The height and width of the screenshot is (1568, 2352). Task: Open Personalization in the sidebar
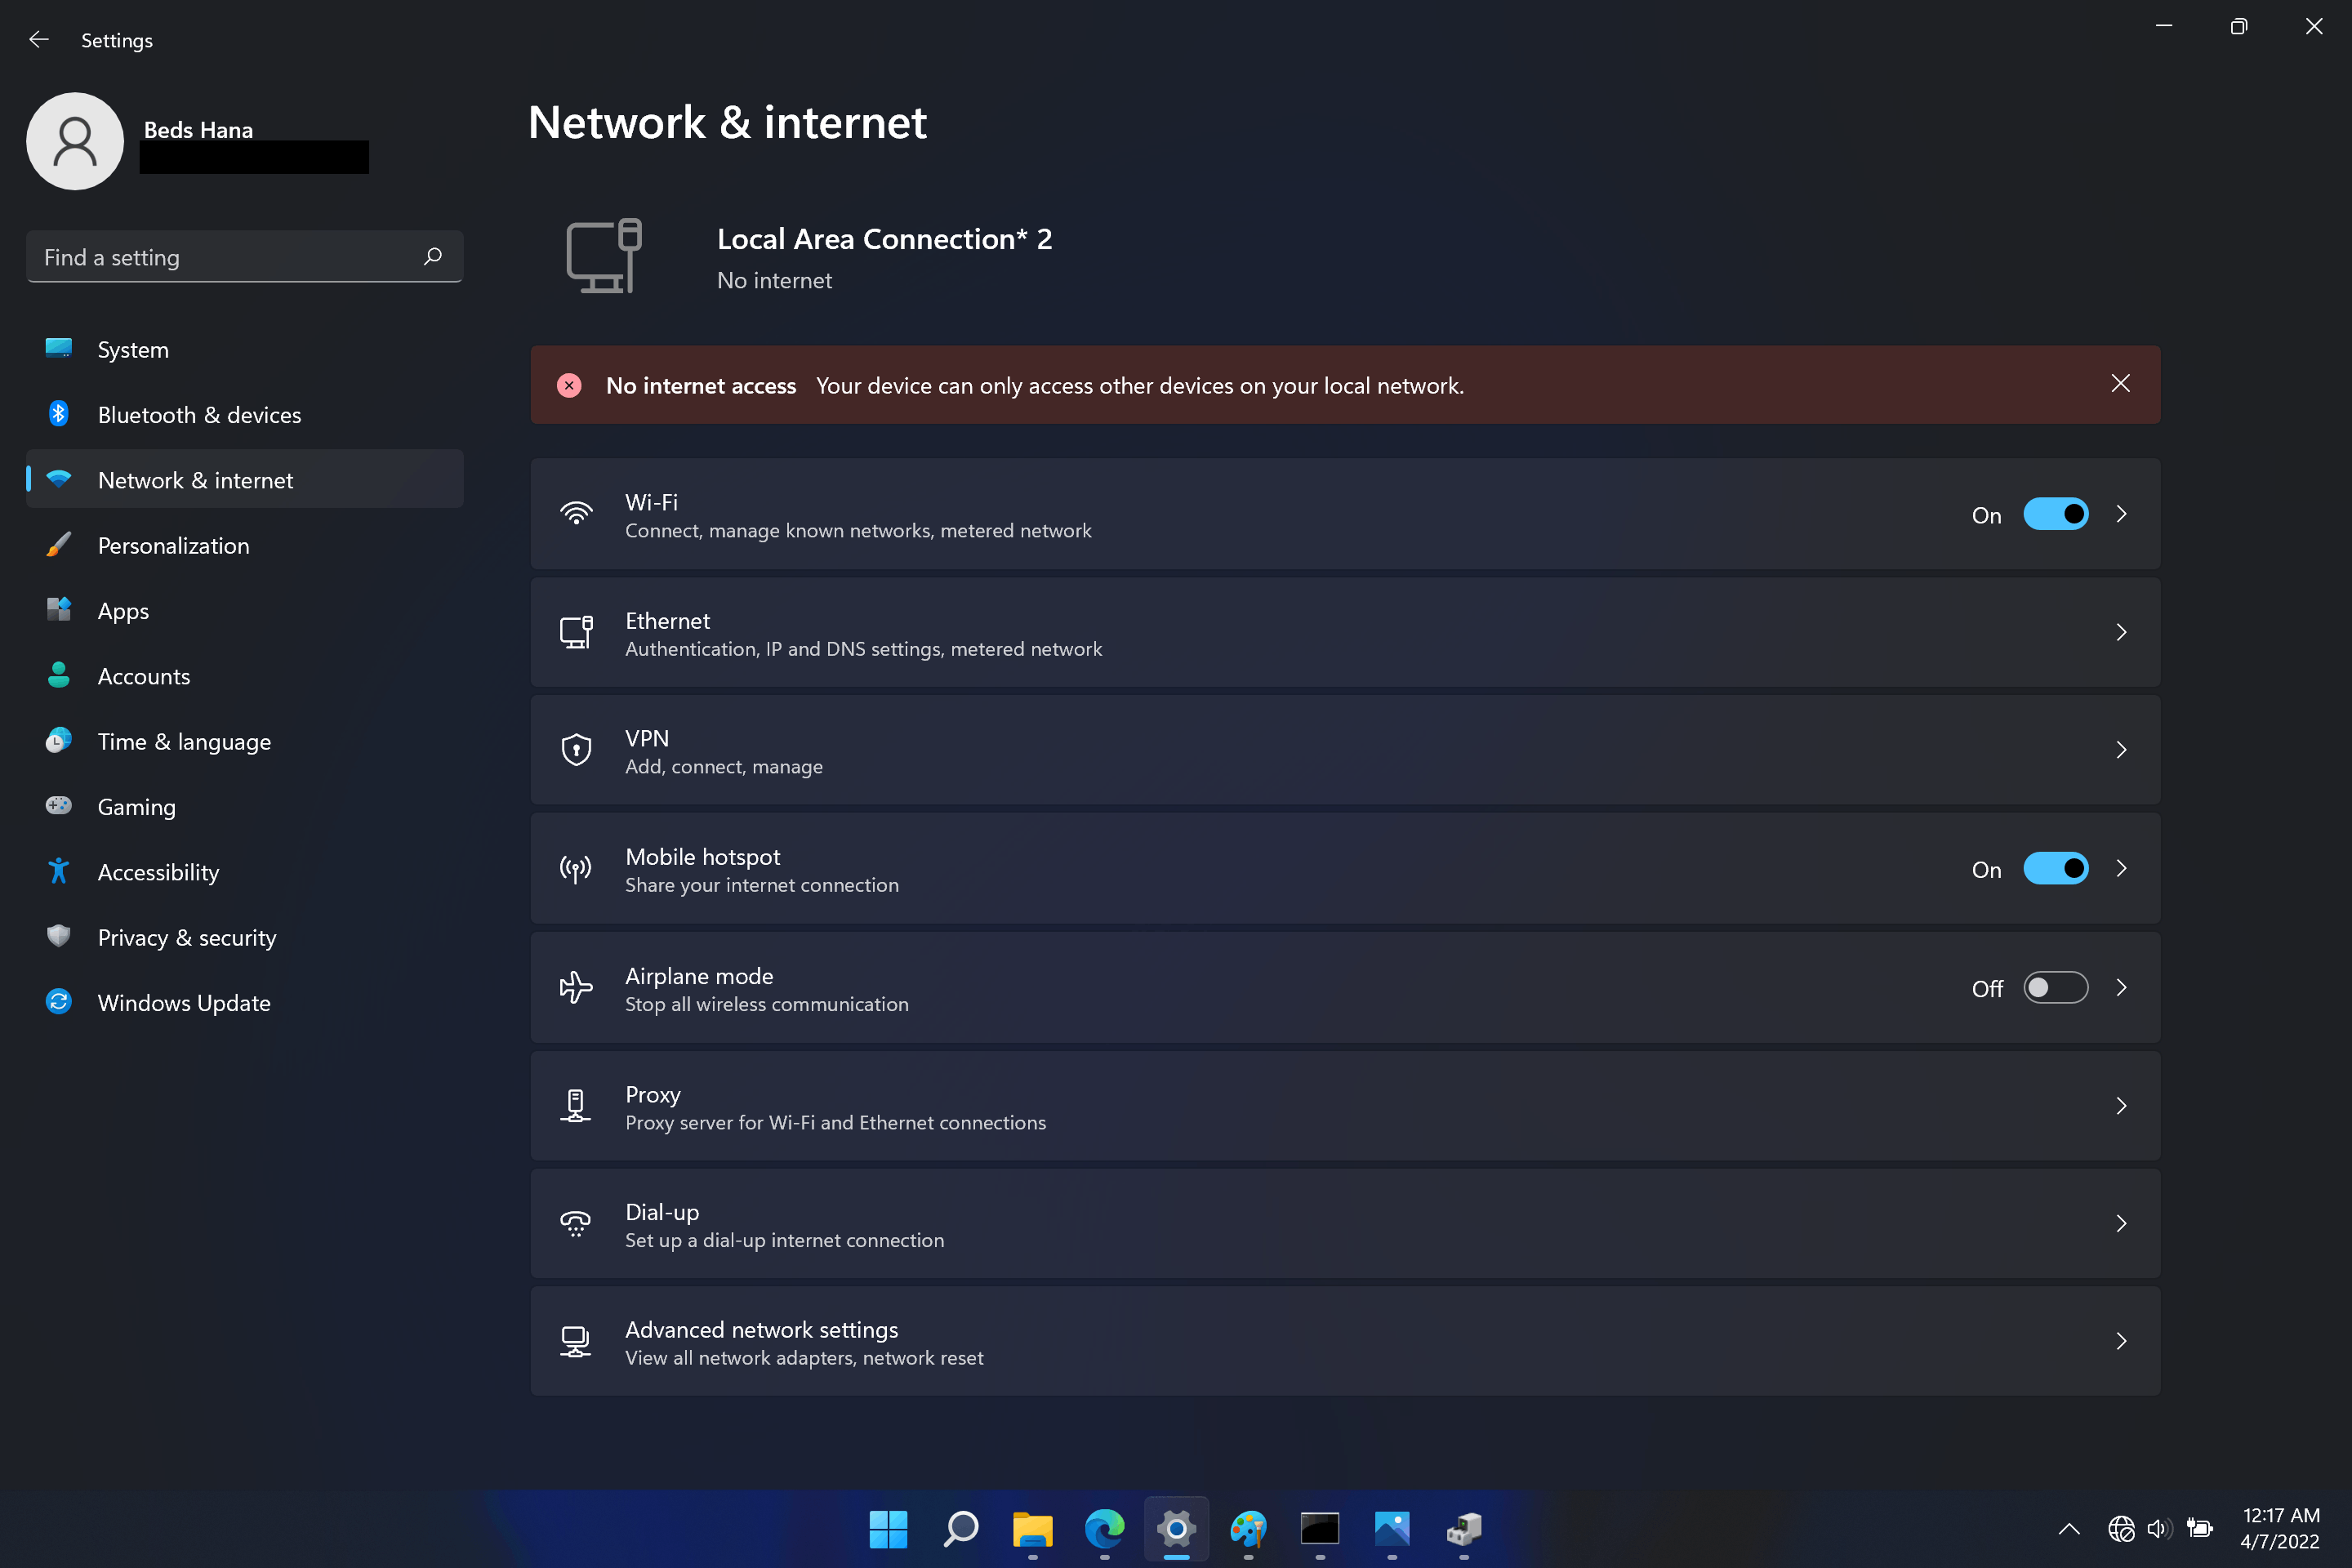click(173, 545)
